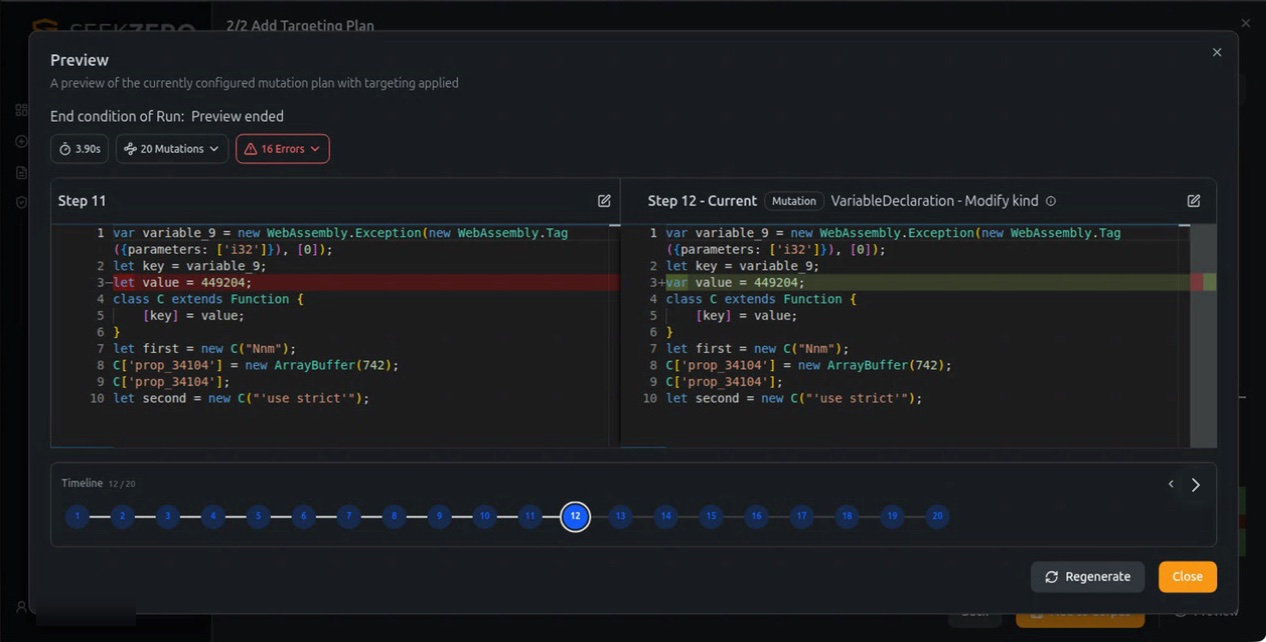
Task: Click removed line 'let value = 449204;'
Action: (182, 283)
